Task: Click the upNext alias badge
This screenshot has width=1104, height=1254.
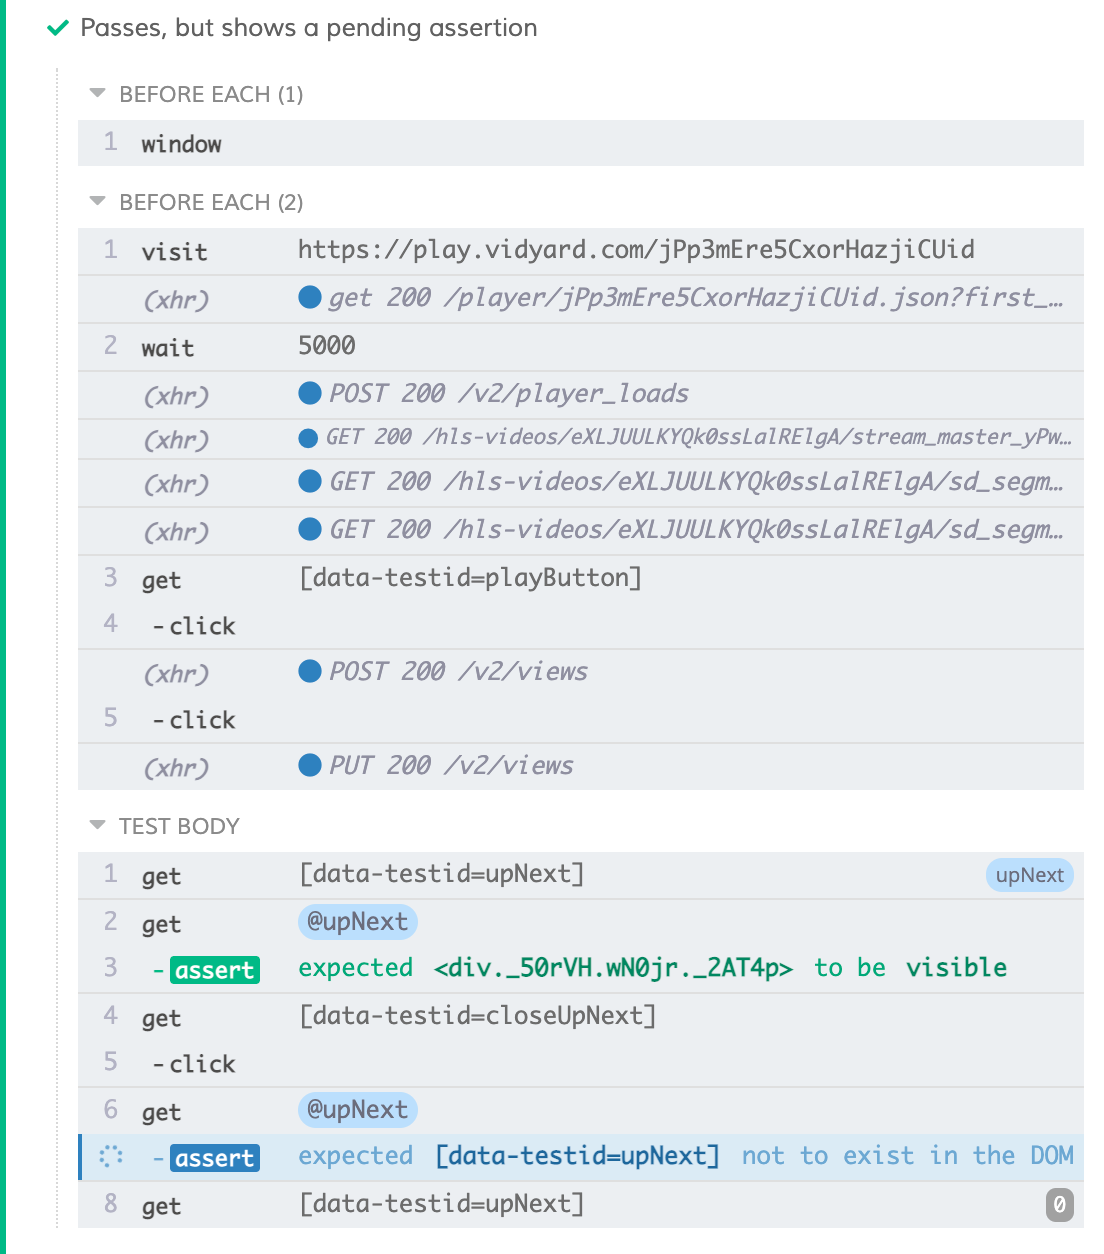Action: [1029, 875]
